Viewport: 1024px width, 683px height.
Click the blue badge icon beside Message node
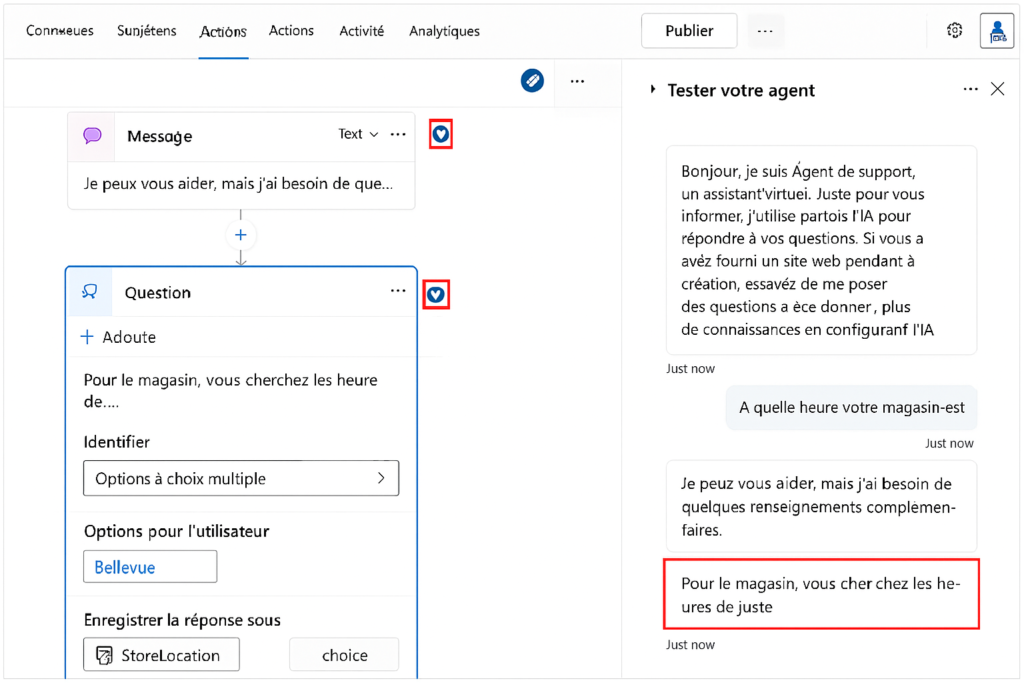click(441, 134)
